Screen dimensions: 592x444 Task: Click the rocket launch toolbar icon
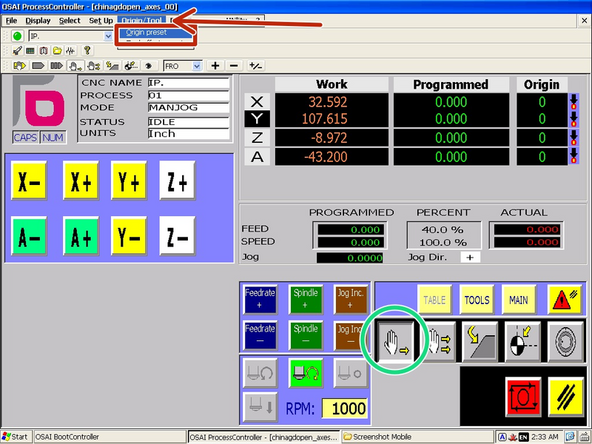point(17,51)
